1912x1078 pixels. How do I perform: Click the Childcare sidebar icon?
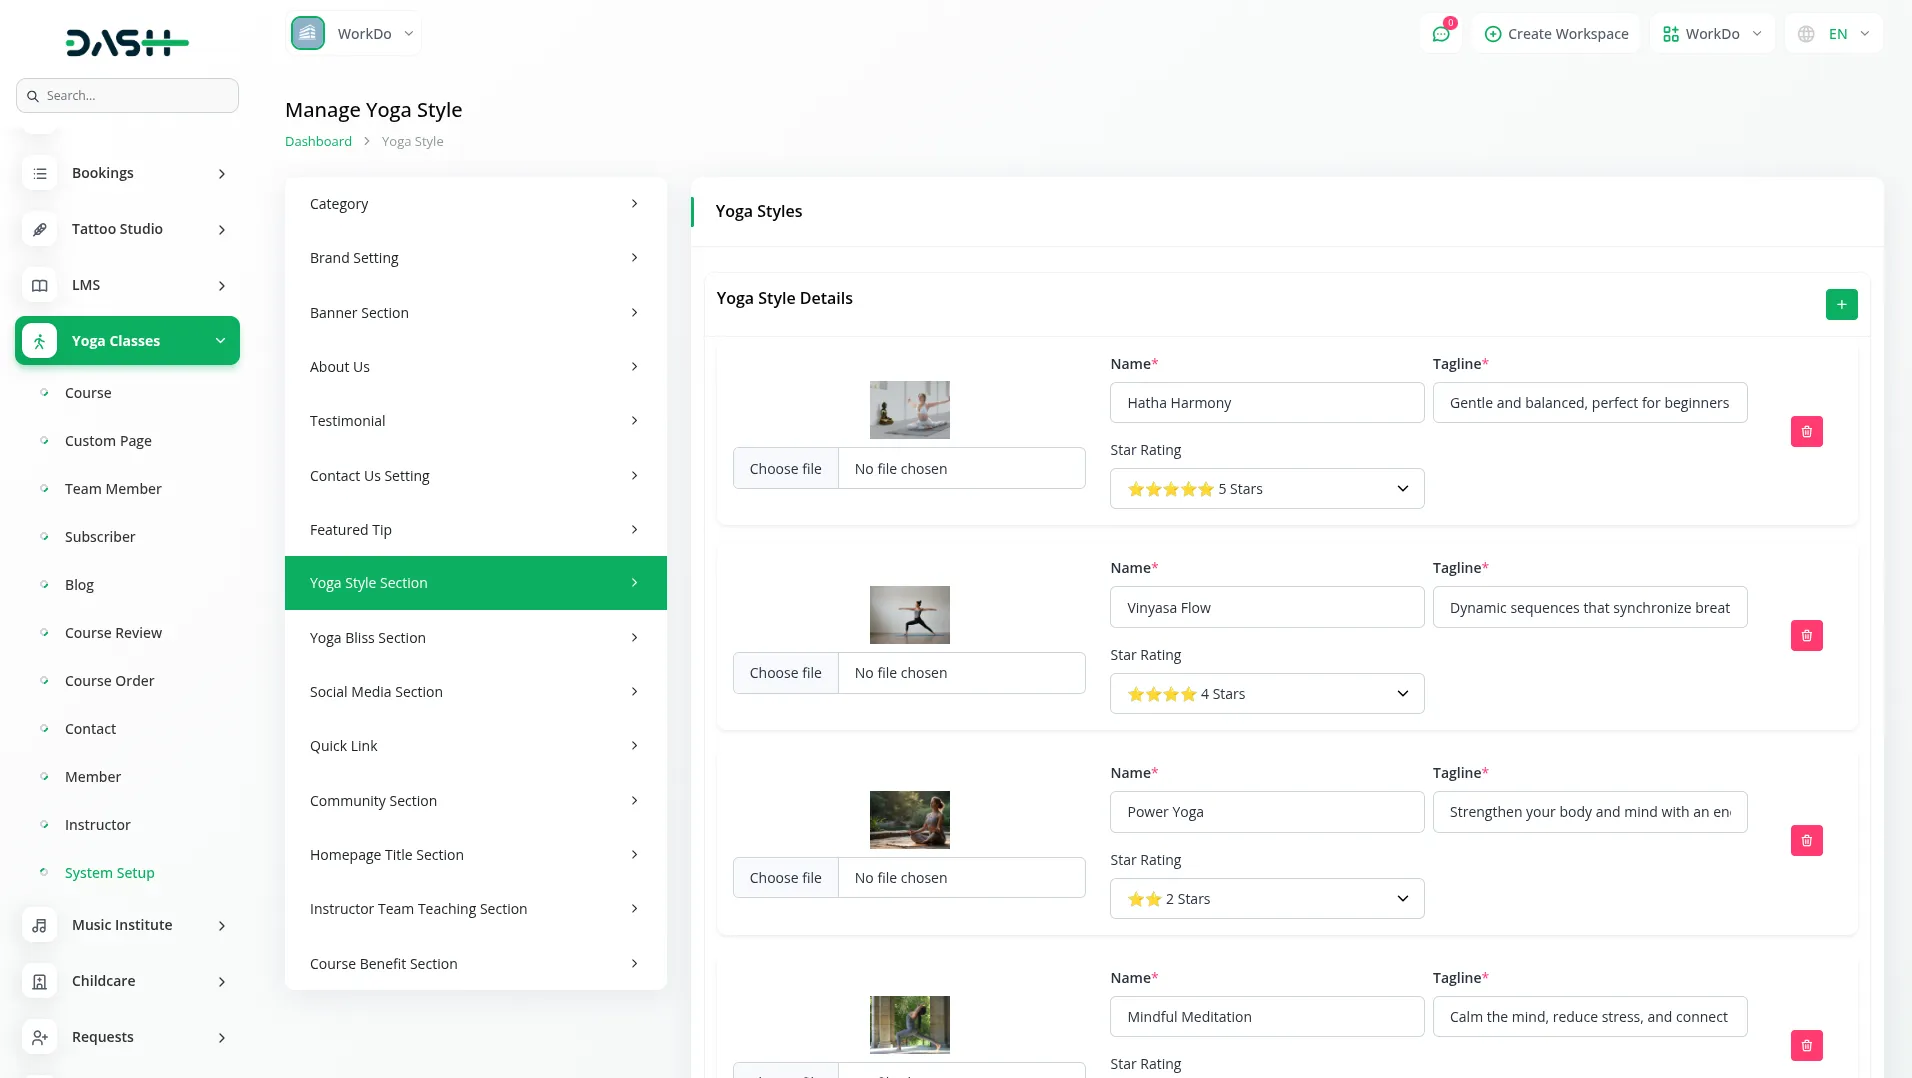[40, 981]
